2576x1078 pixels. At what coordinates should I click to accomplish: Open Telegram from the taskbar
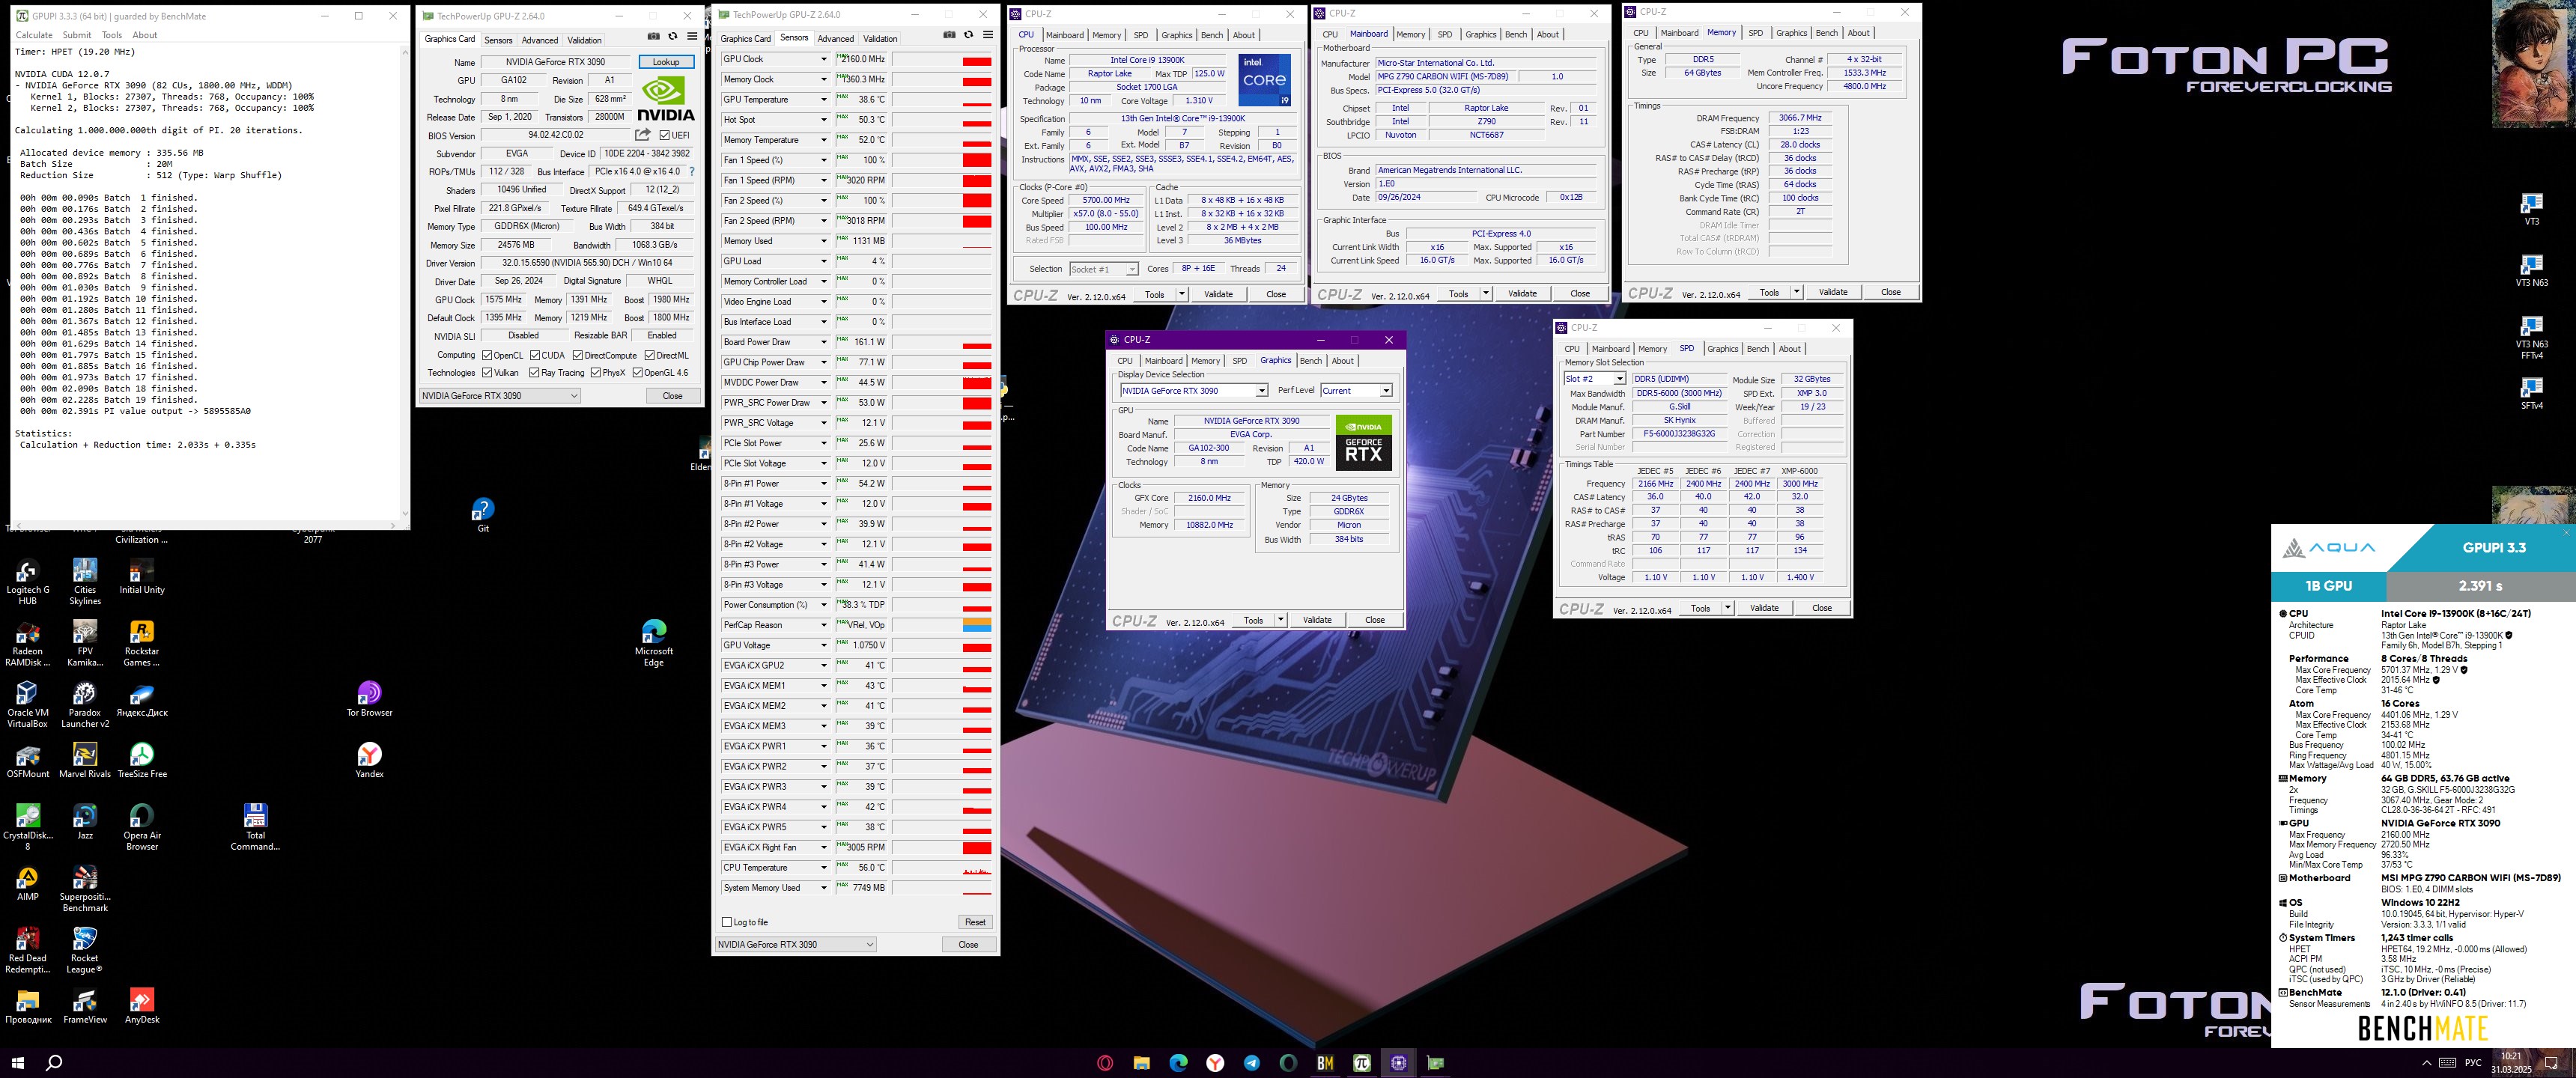[x=1251, y=1063]
